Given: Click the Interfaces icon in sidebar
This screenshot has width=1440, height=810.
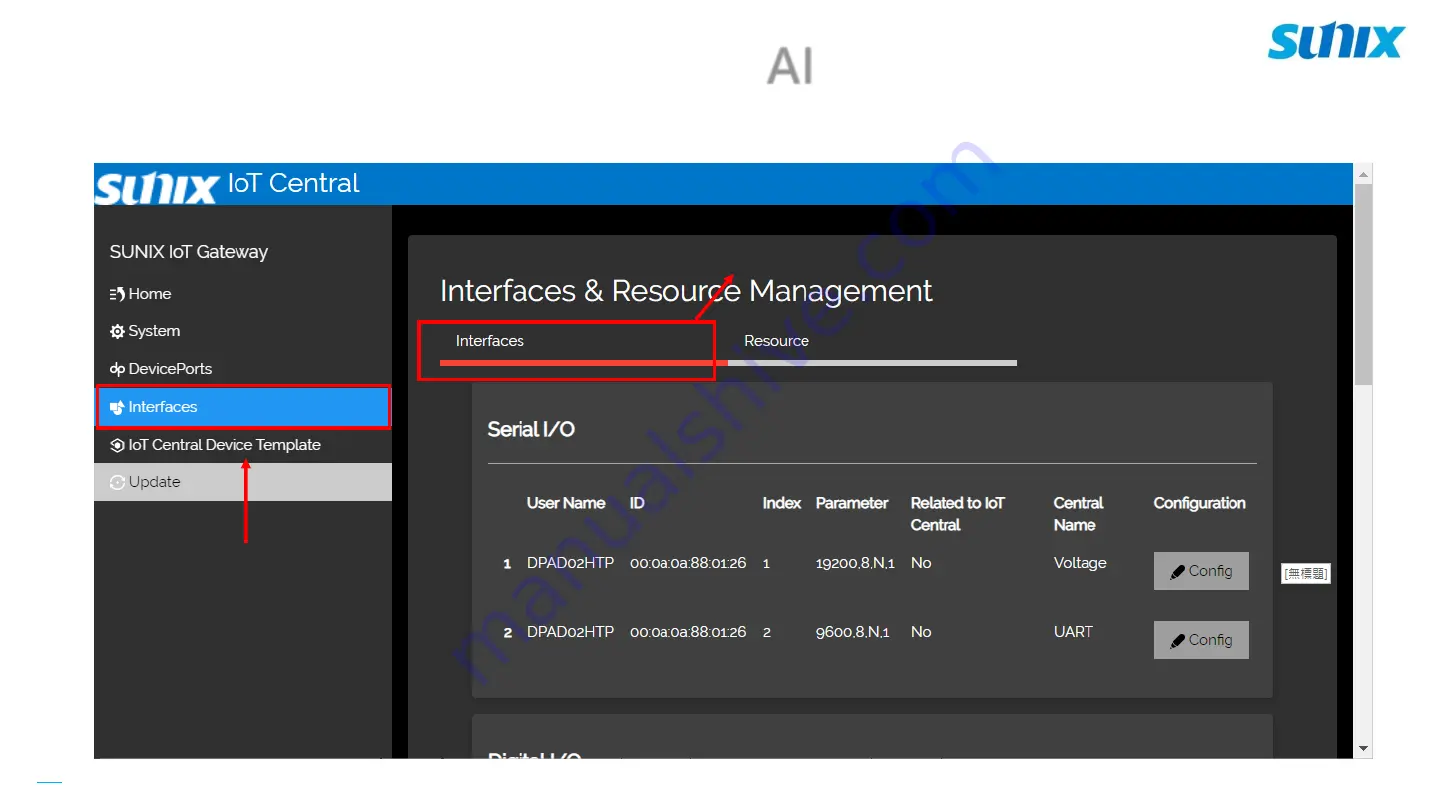Looking at the screenshot, I should 117,407.
